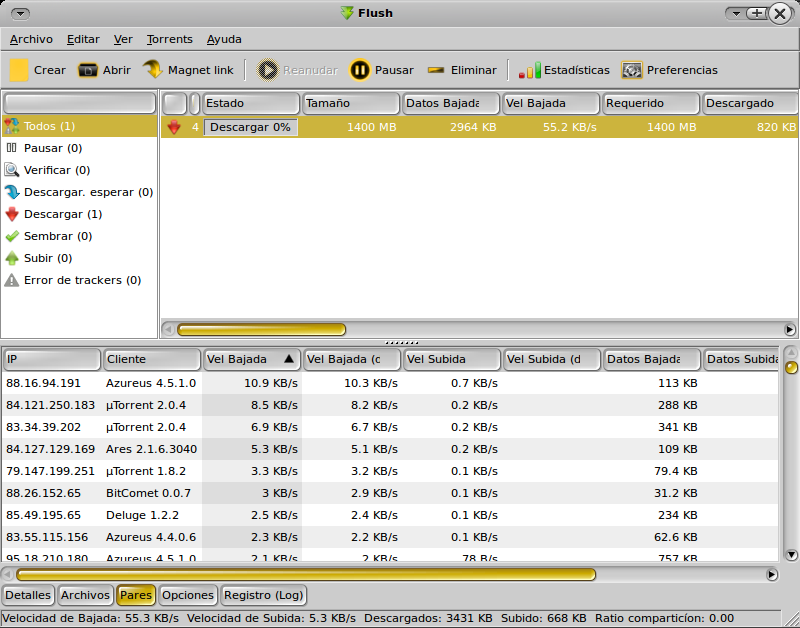Click the Magnet link icon
Screen dimensions: 800x628
coord(152,69)
